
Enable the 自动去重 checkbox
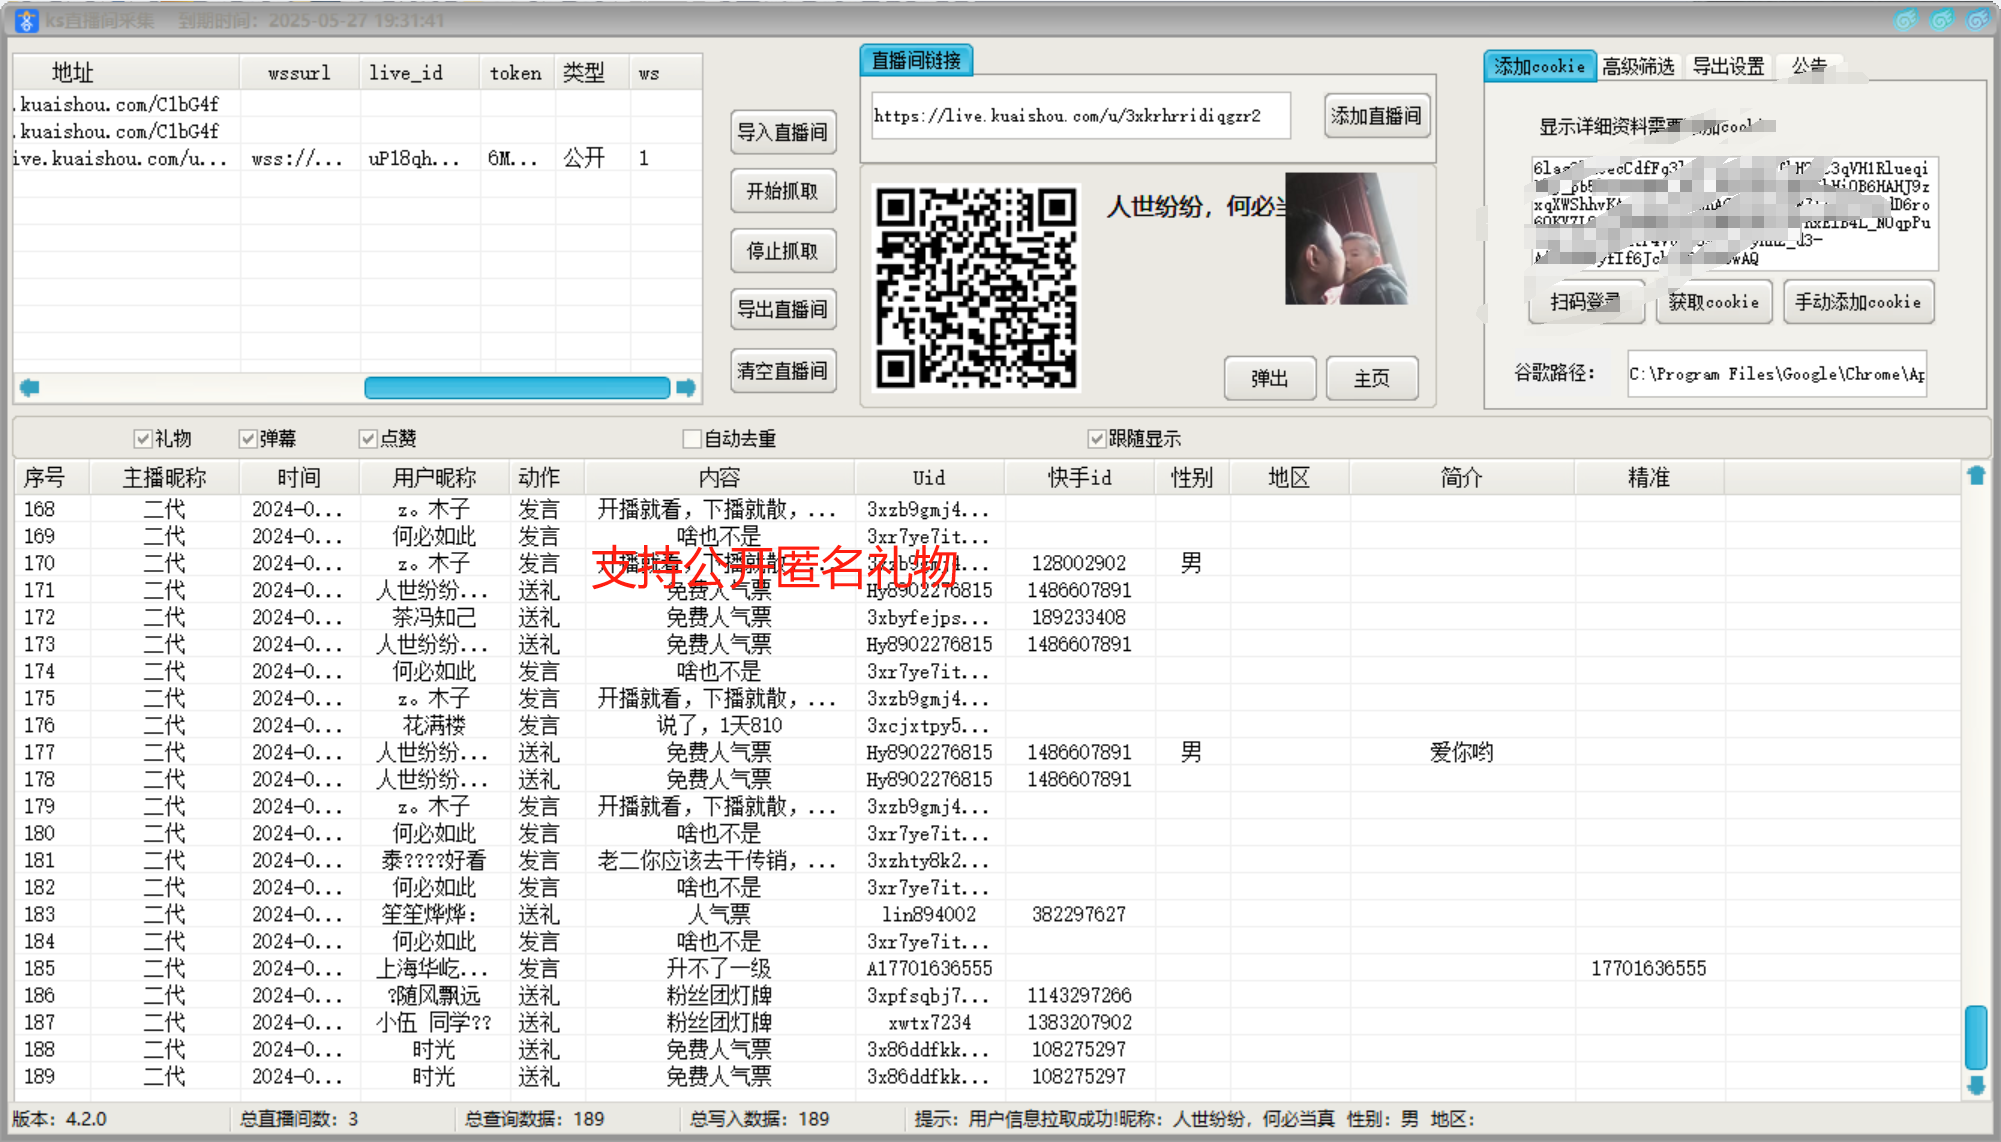[x=691, y=438]
